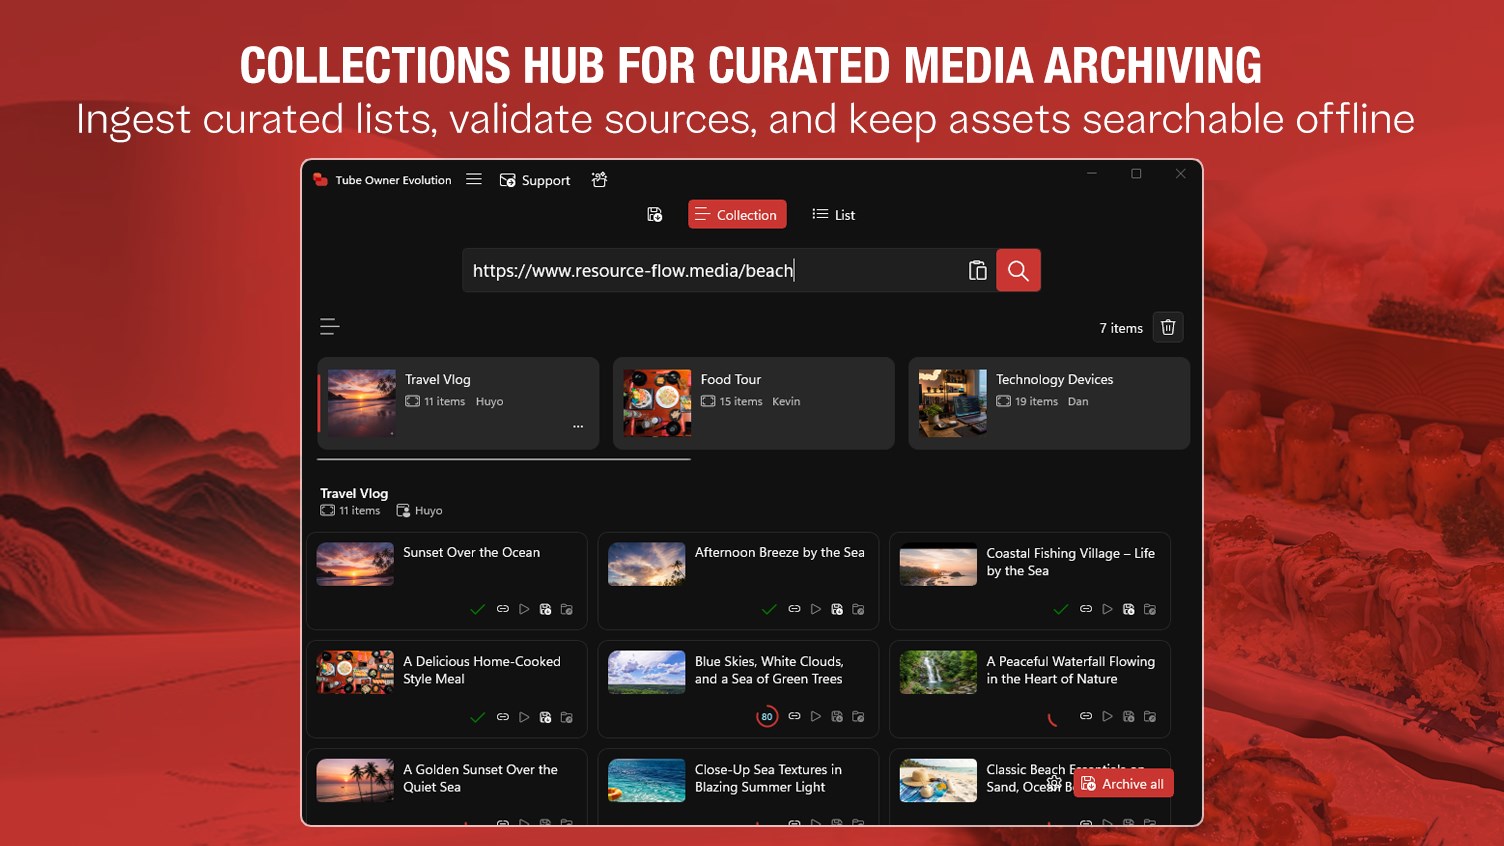Image resolution: width=1504 pixels, height=846 pixels.
Task: Copy link for Sunset Over the Ocean
Action: tap(503, 609)
